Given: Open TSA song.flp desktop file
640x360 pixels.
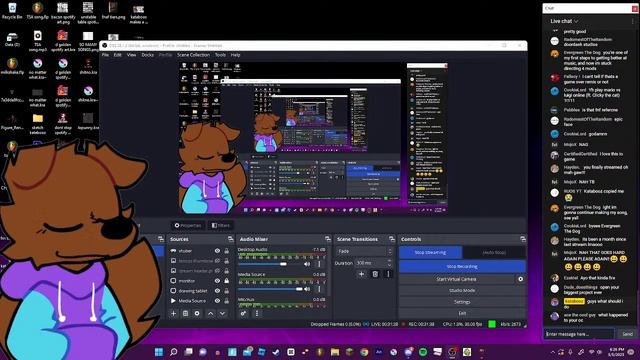Looking at the screenshot, I should coord(38,11).
